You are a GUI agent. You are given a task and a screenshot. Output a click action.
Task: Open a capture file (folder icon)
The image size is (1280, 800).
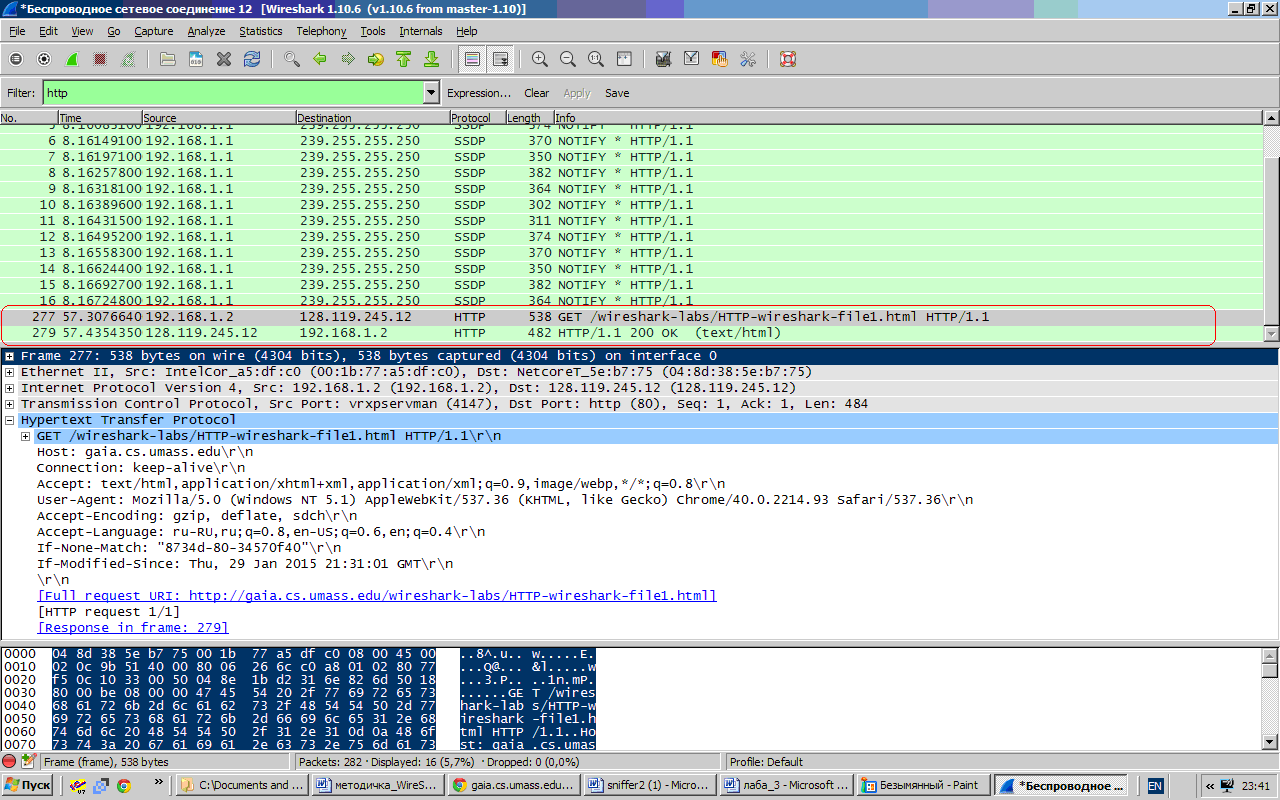[168, 59]
